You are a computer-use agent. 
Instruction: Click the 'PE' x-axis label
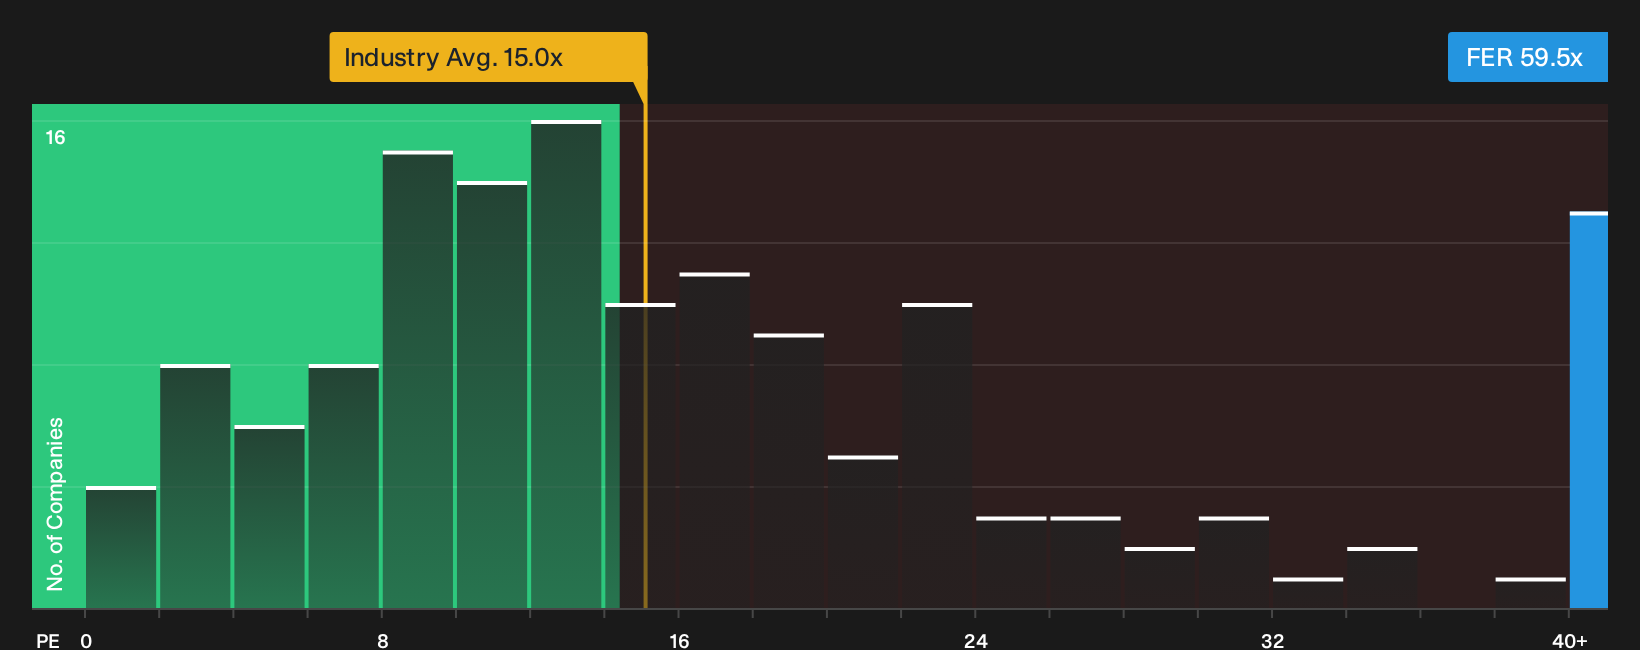tap(48, 641)
